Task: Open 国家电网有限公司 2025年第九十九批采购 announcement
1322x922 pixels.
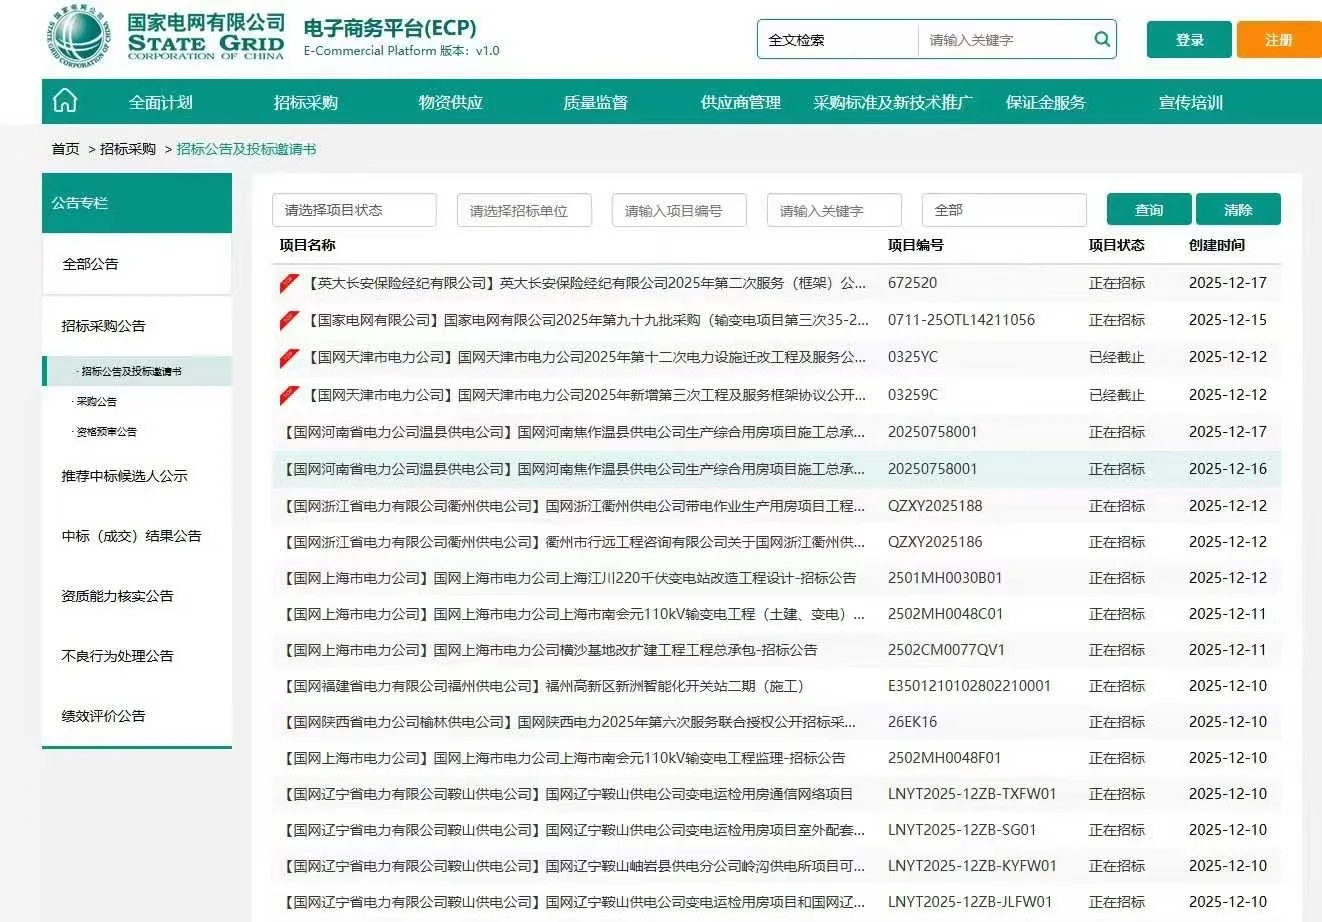Action: (x=588, y=320)
